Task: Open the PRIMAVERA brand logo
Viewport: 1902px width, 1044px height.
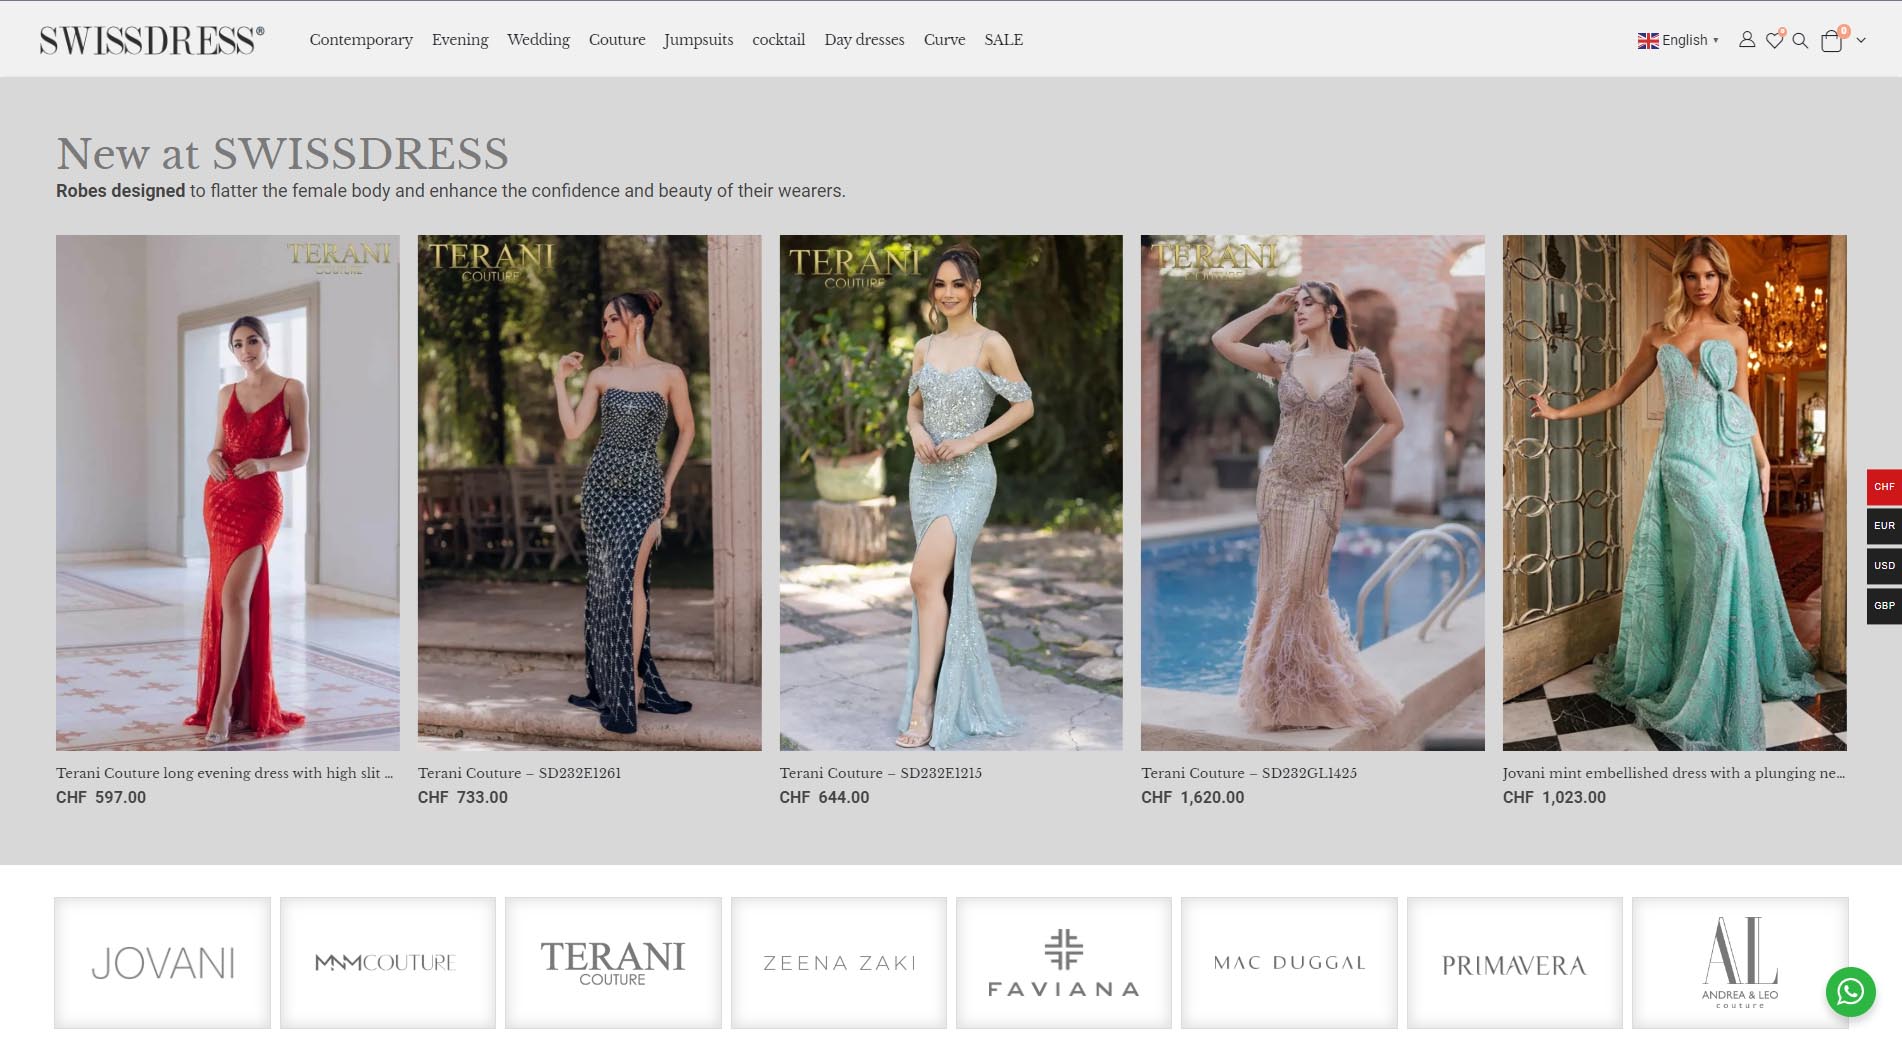Action: (x=1515, y=963)
